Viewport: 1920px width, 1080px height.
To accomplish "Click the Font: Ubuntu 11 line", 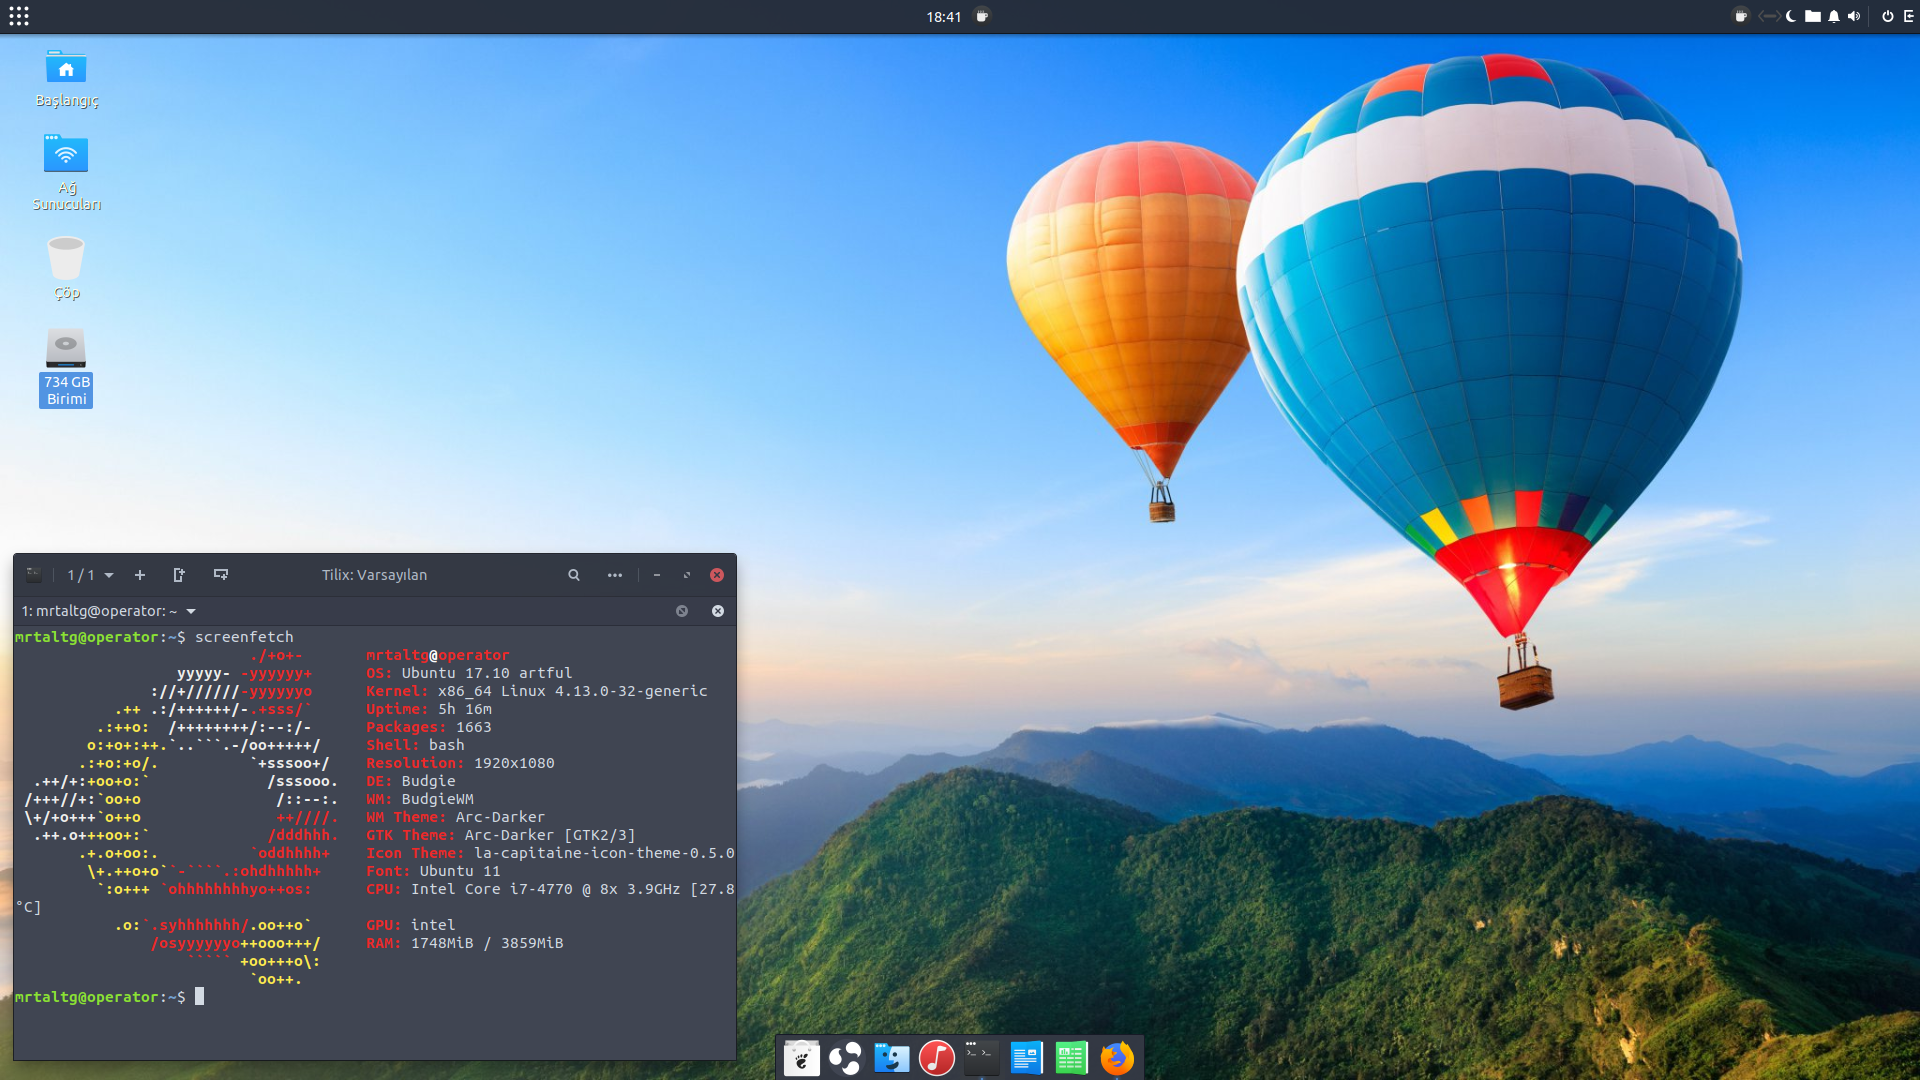I will pos(433,871).
